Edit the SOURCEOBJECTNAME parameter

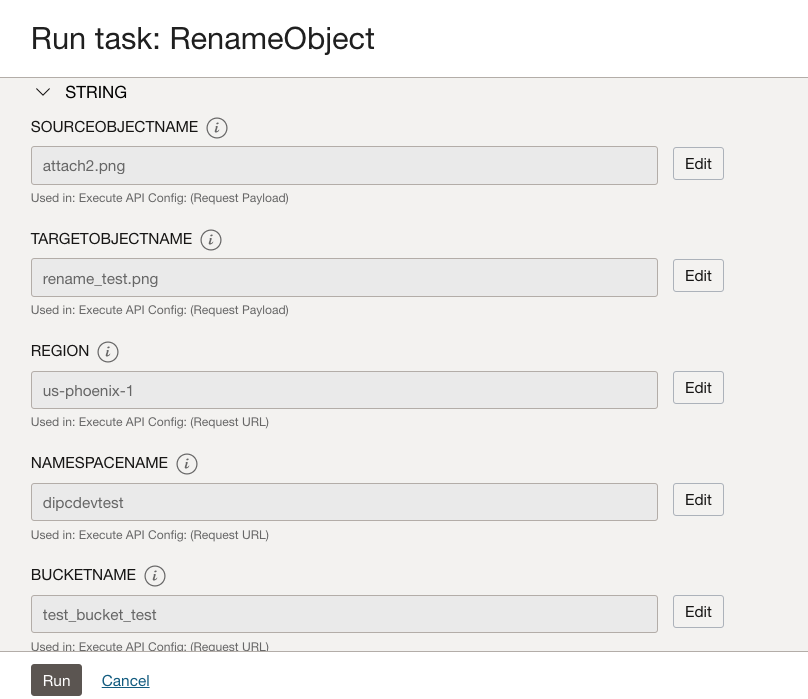tap(698, 163)
